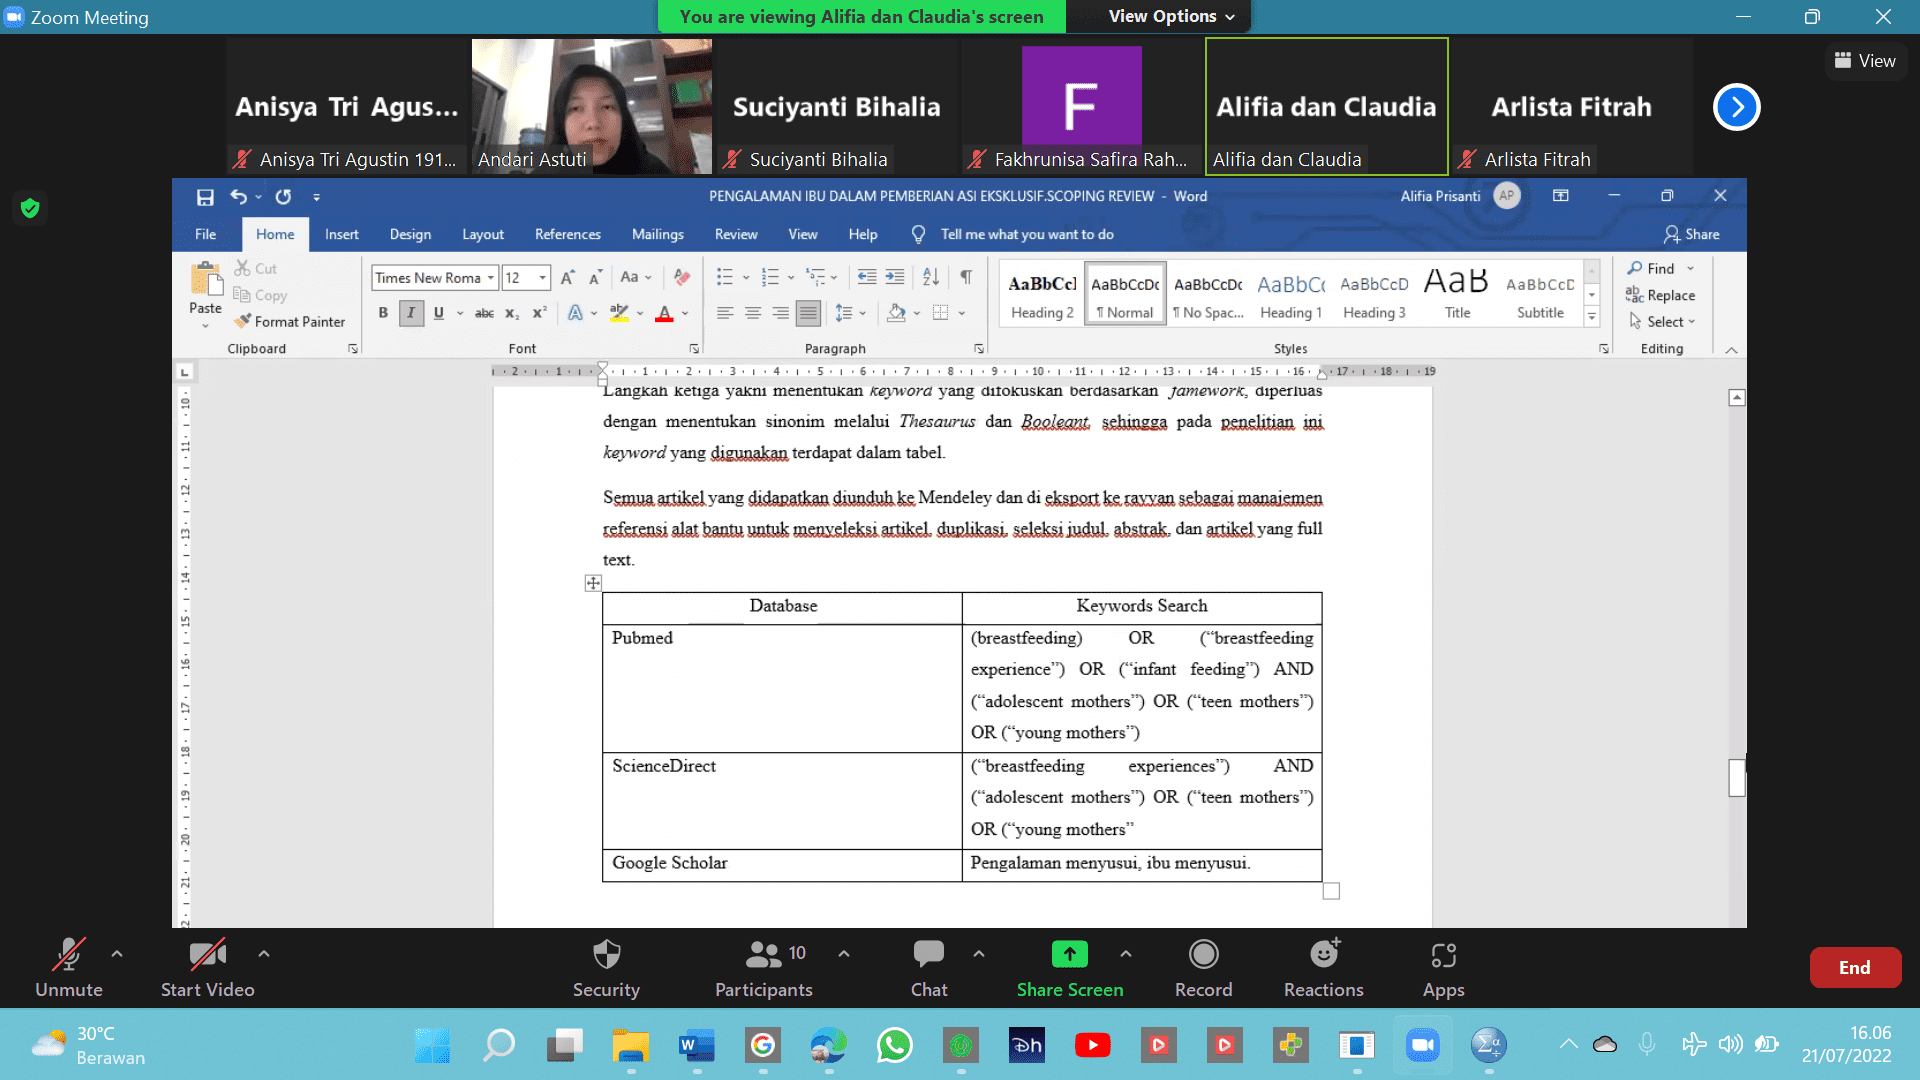Screen dimensions: 1920x1080
Task: Click the Zoom View button
Action: pos(1865,61)
